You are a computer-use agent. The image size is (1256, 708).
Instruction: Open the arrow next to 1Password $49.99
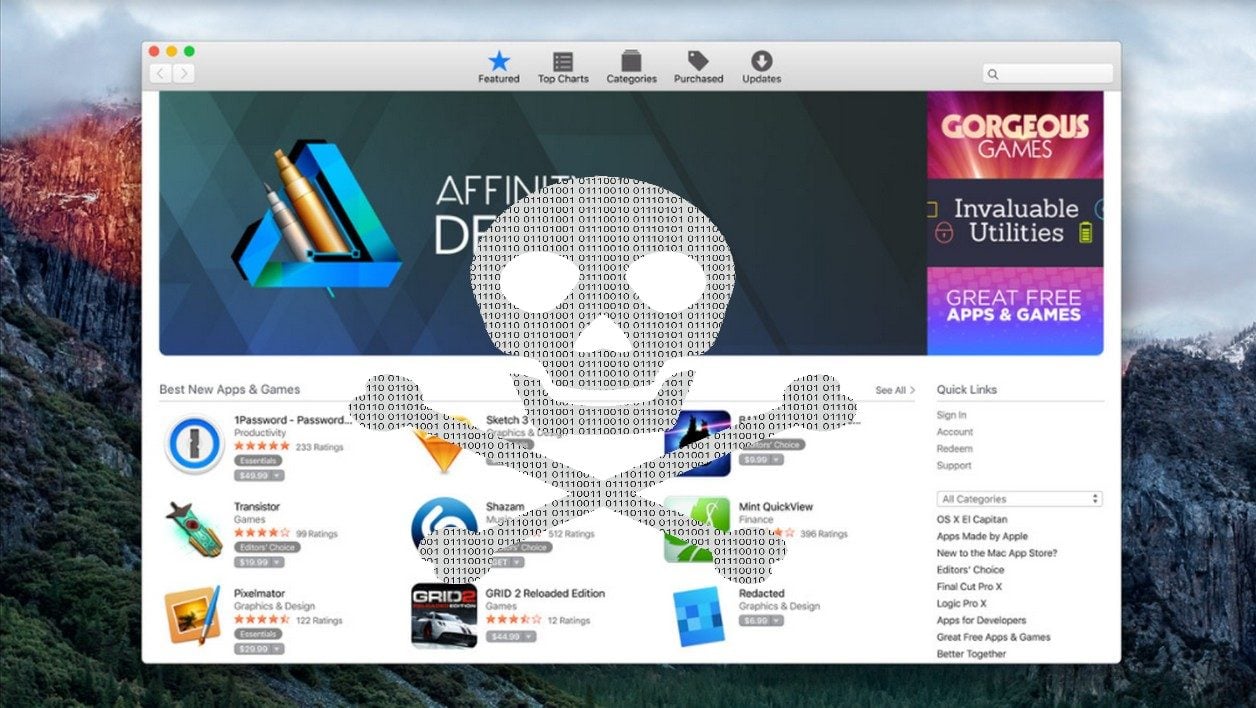(278, 476)
